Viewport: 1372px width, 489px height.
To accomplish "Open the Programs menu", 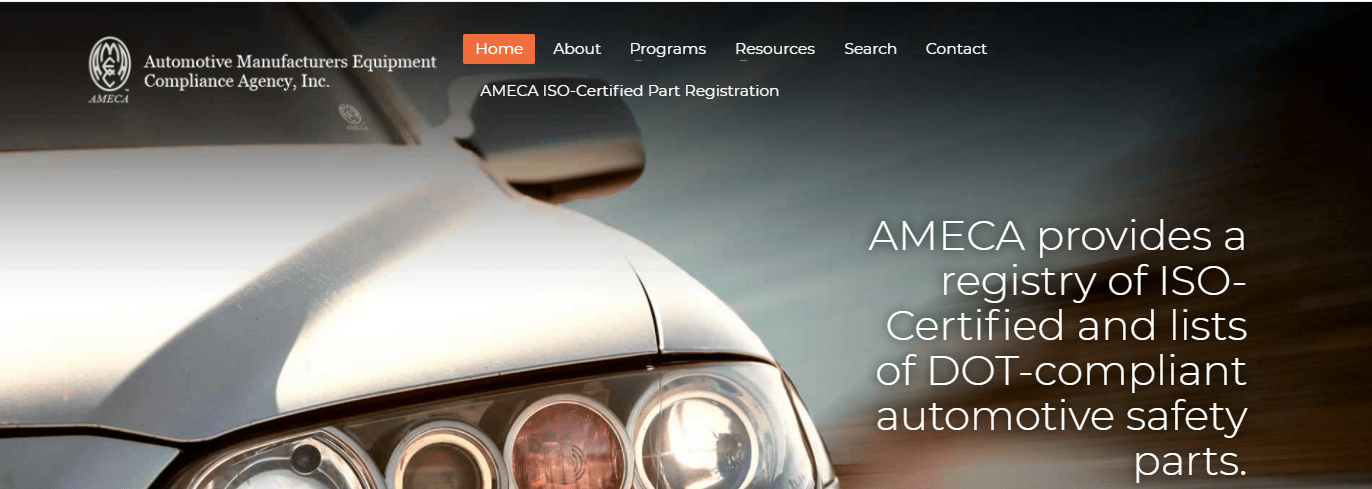I will [668, 49].
